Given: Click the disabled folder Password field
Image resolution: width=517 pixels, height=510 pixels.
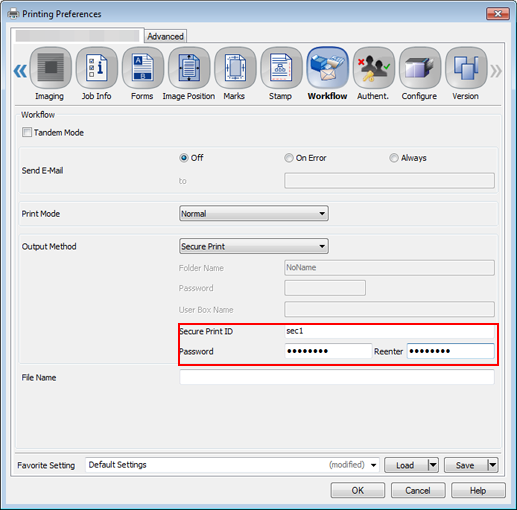Looking at the screenshot, I should 325,288.
